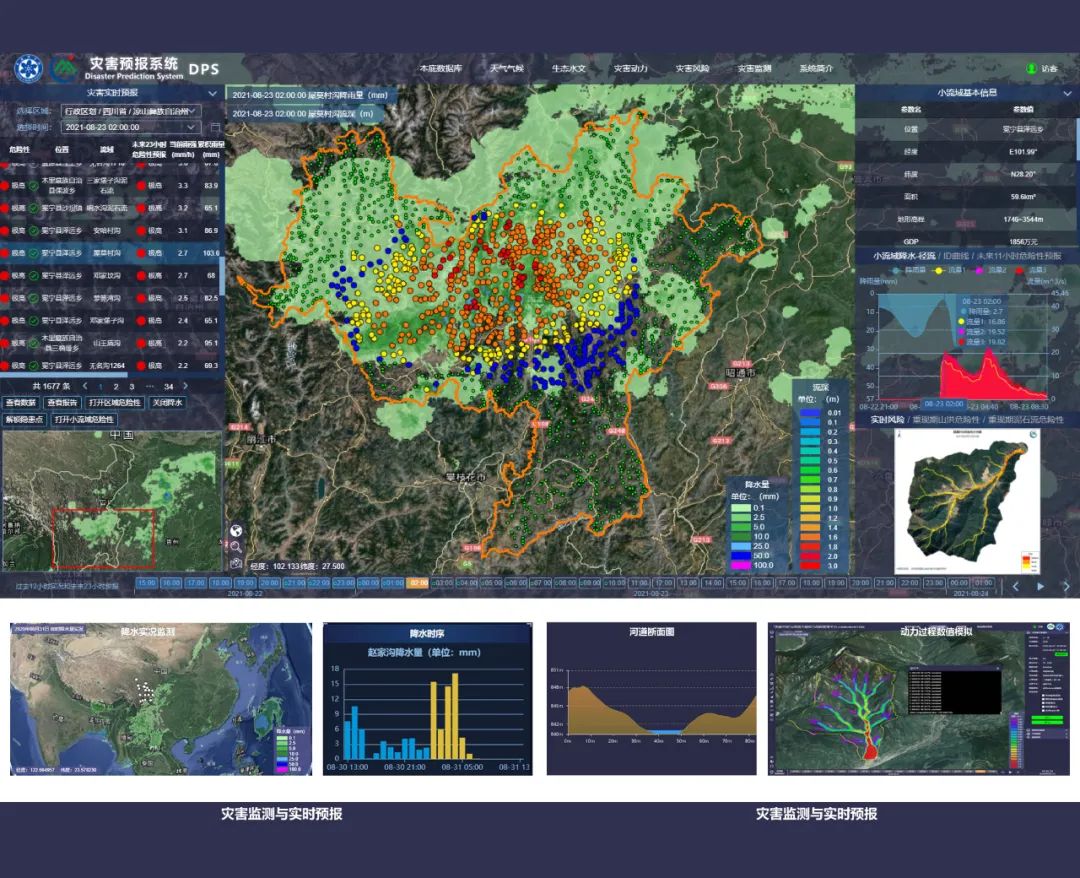The image size is (1080, 878).
Task: Click the globe icon on the map toolbar
Action: pyautogui.click(x=236, y=531)
